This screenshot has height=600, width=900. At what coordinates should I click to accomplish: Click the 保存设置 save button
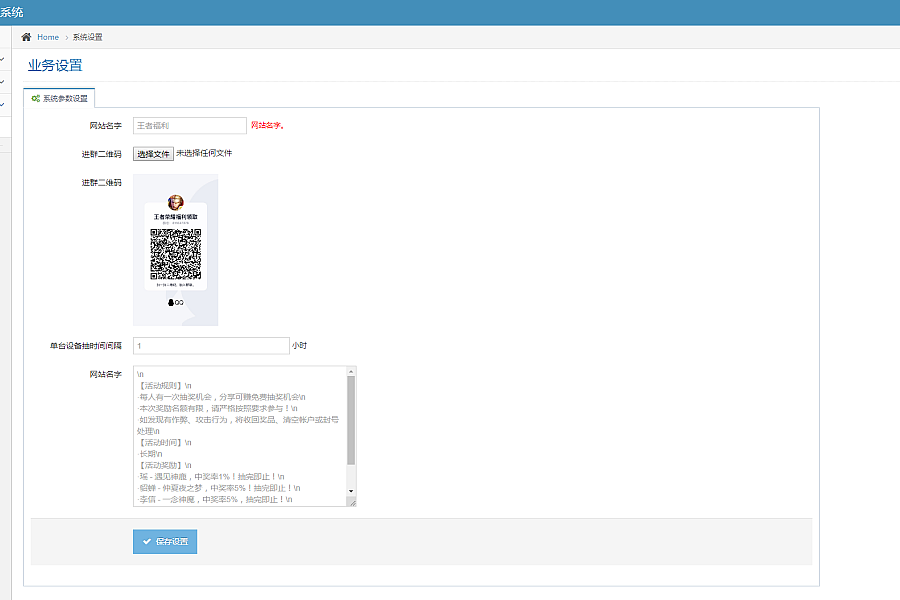click(x=165, y=541)
